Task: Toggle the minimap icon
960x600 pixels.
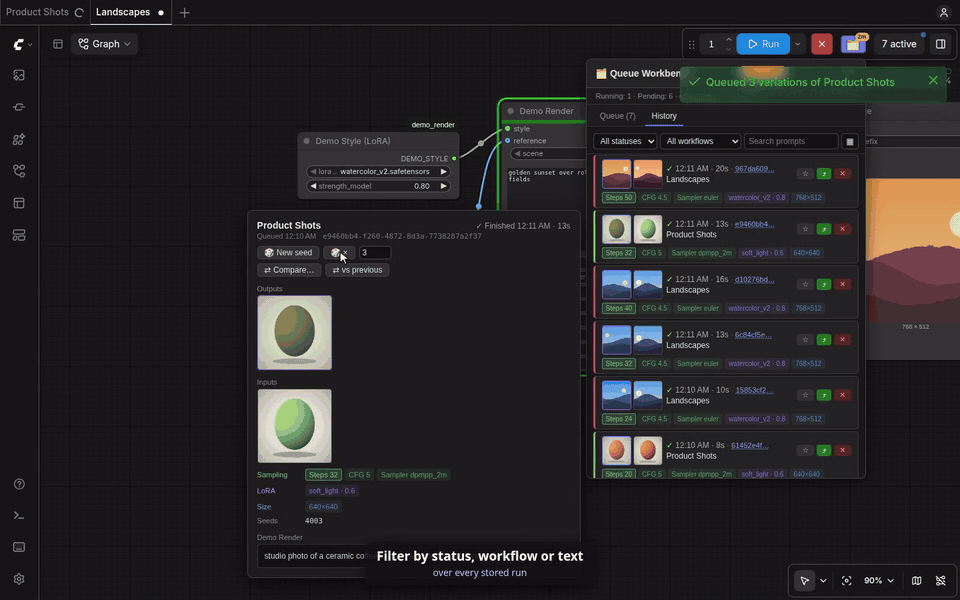Action: 917,580
